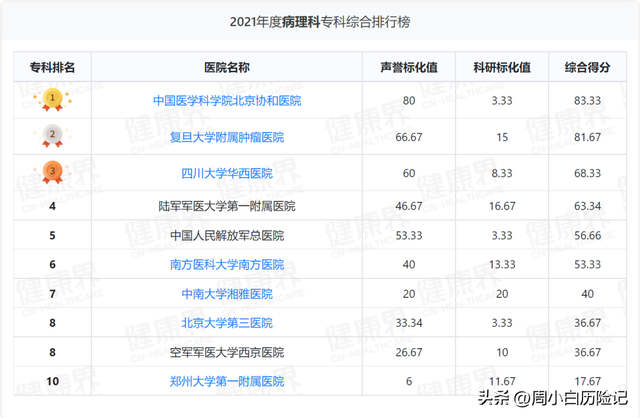Click total score 56.66 cell

(x=588, y=236)
